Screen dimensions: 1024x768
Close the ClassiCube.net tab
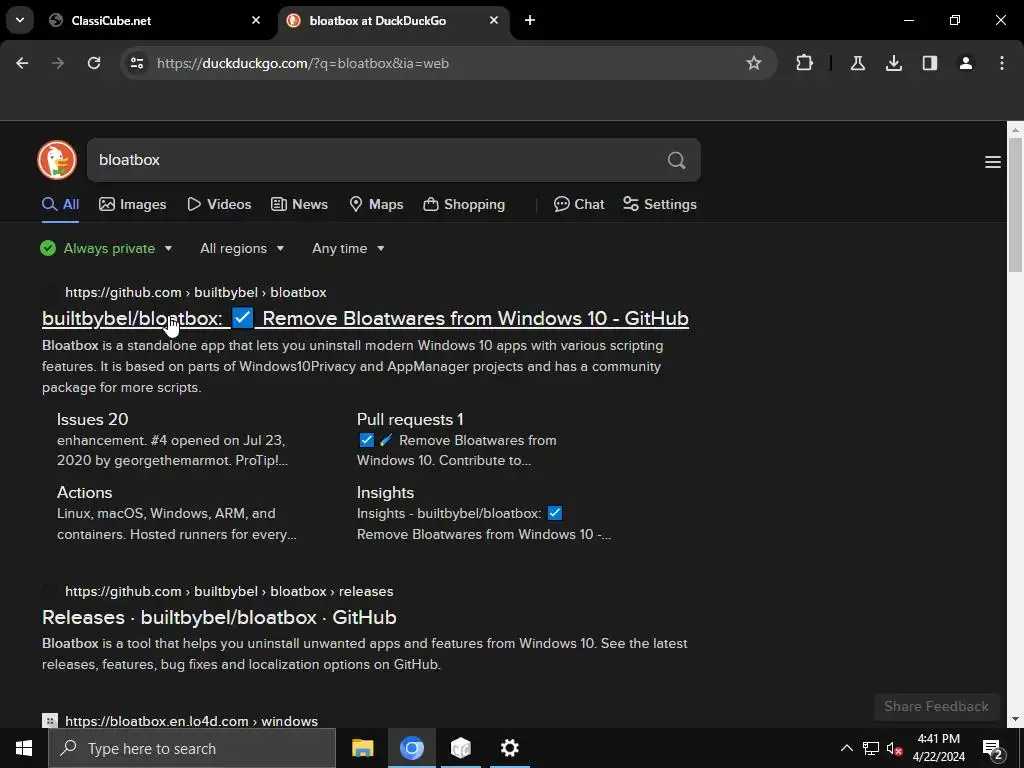256,20
